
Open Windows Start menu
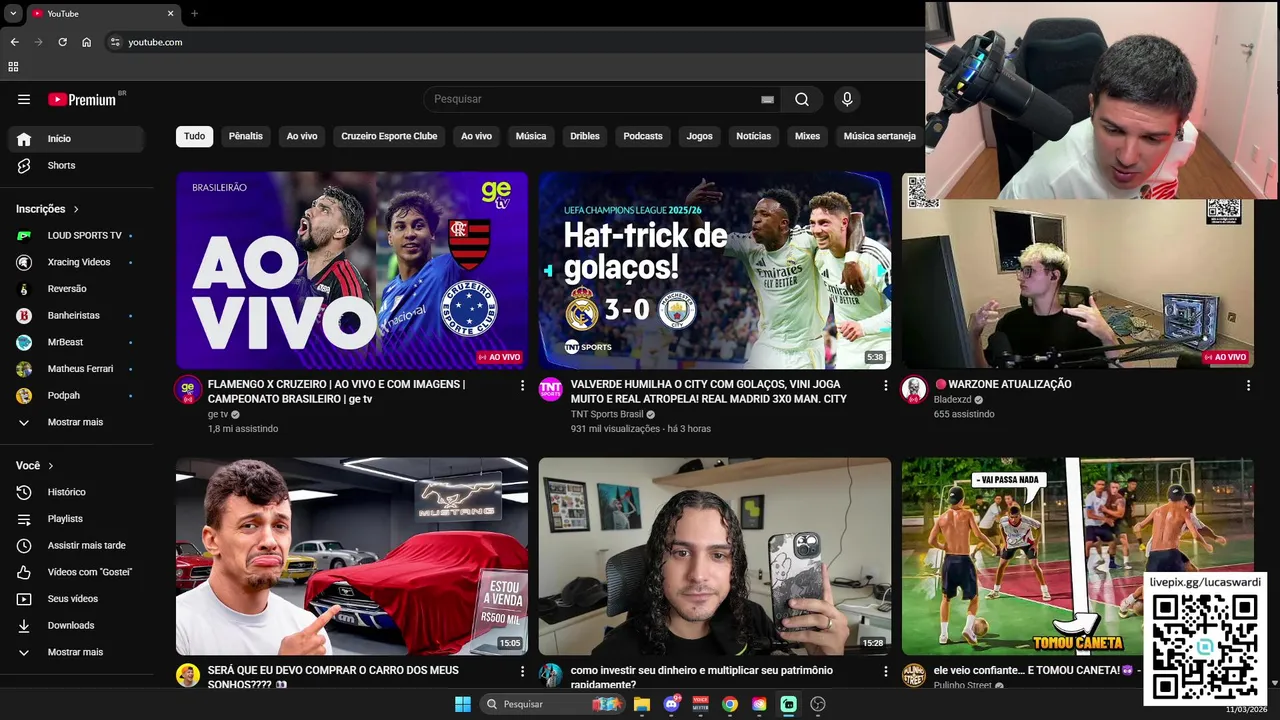click(463, 704)
